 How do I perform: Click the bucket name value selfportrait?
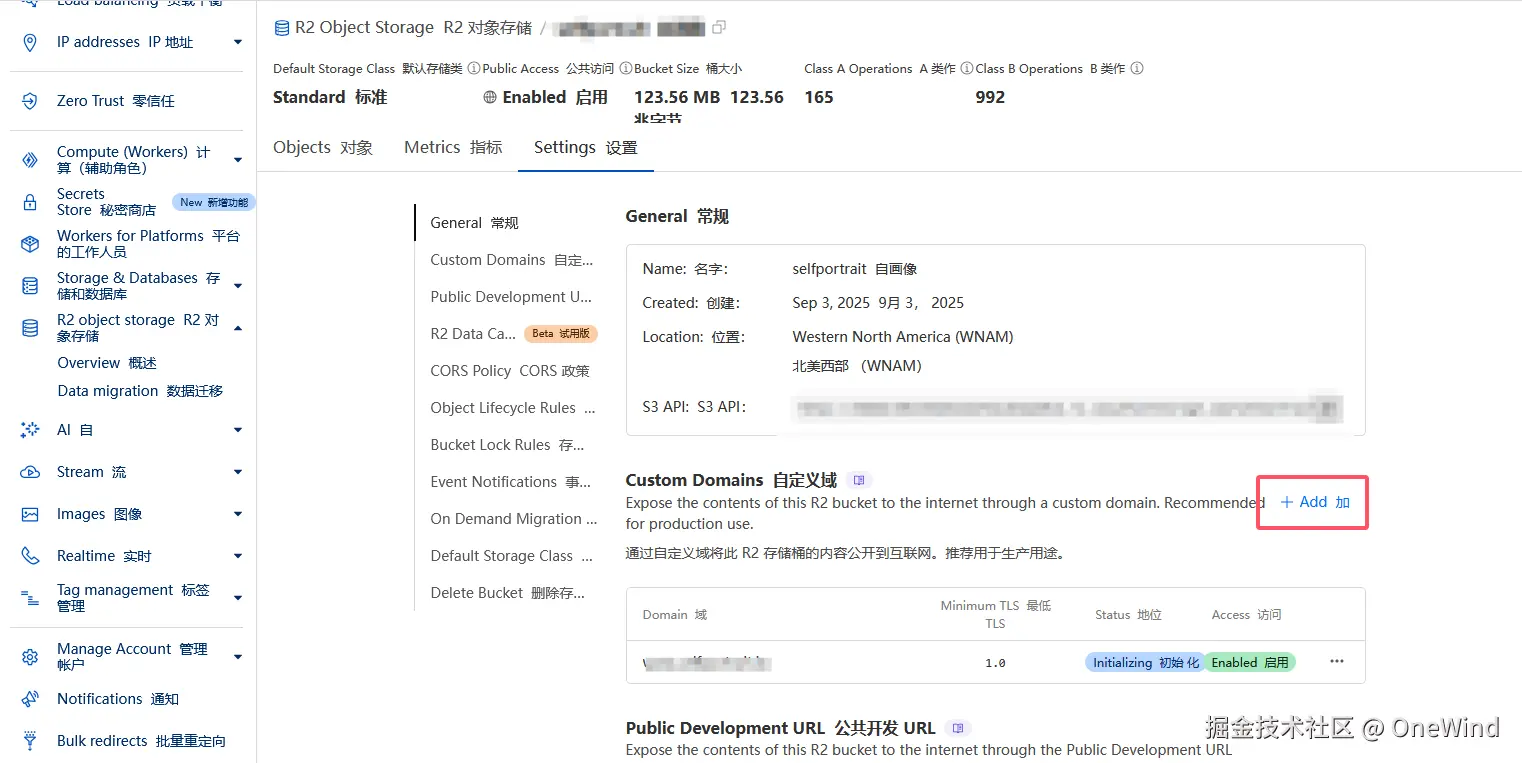tap(855, 269)
